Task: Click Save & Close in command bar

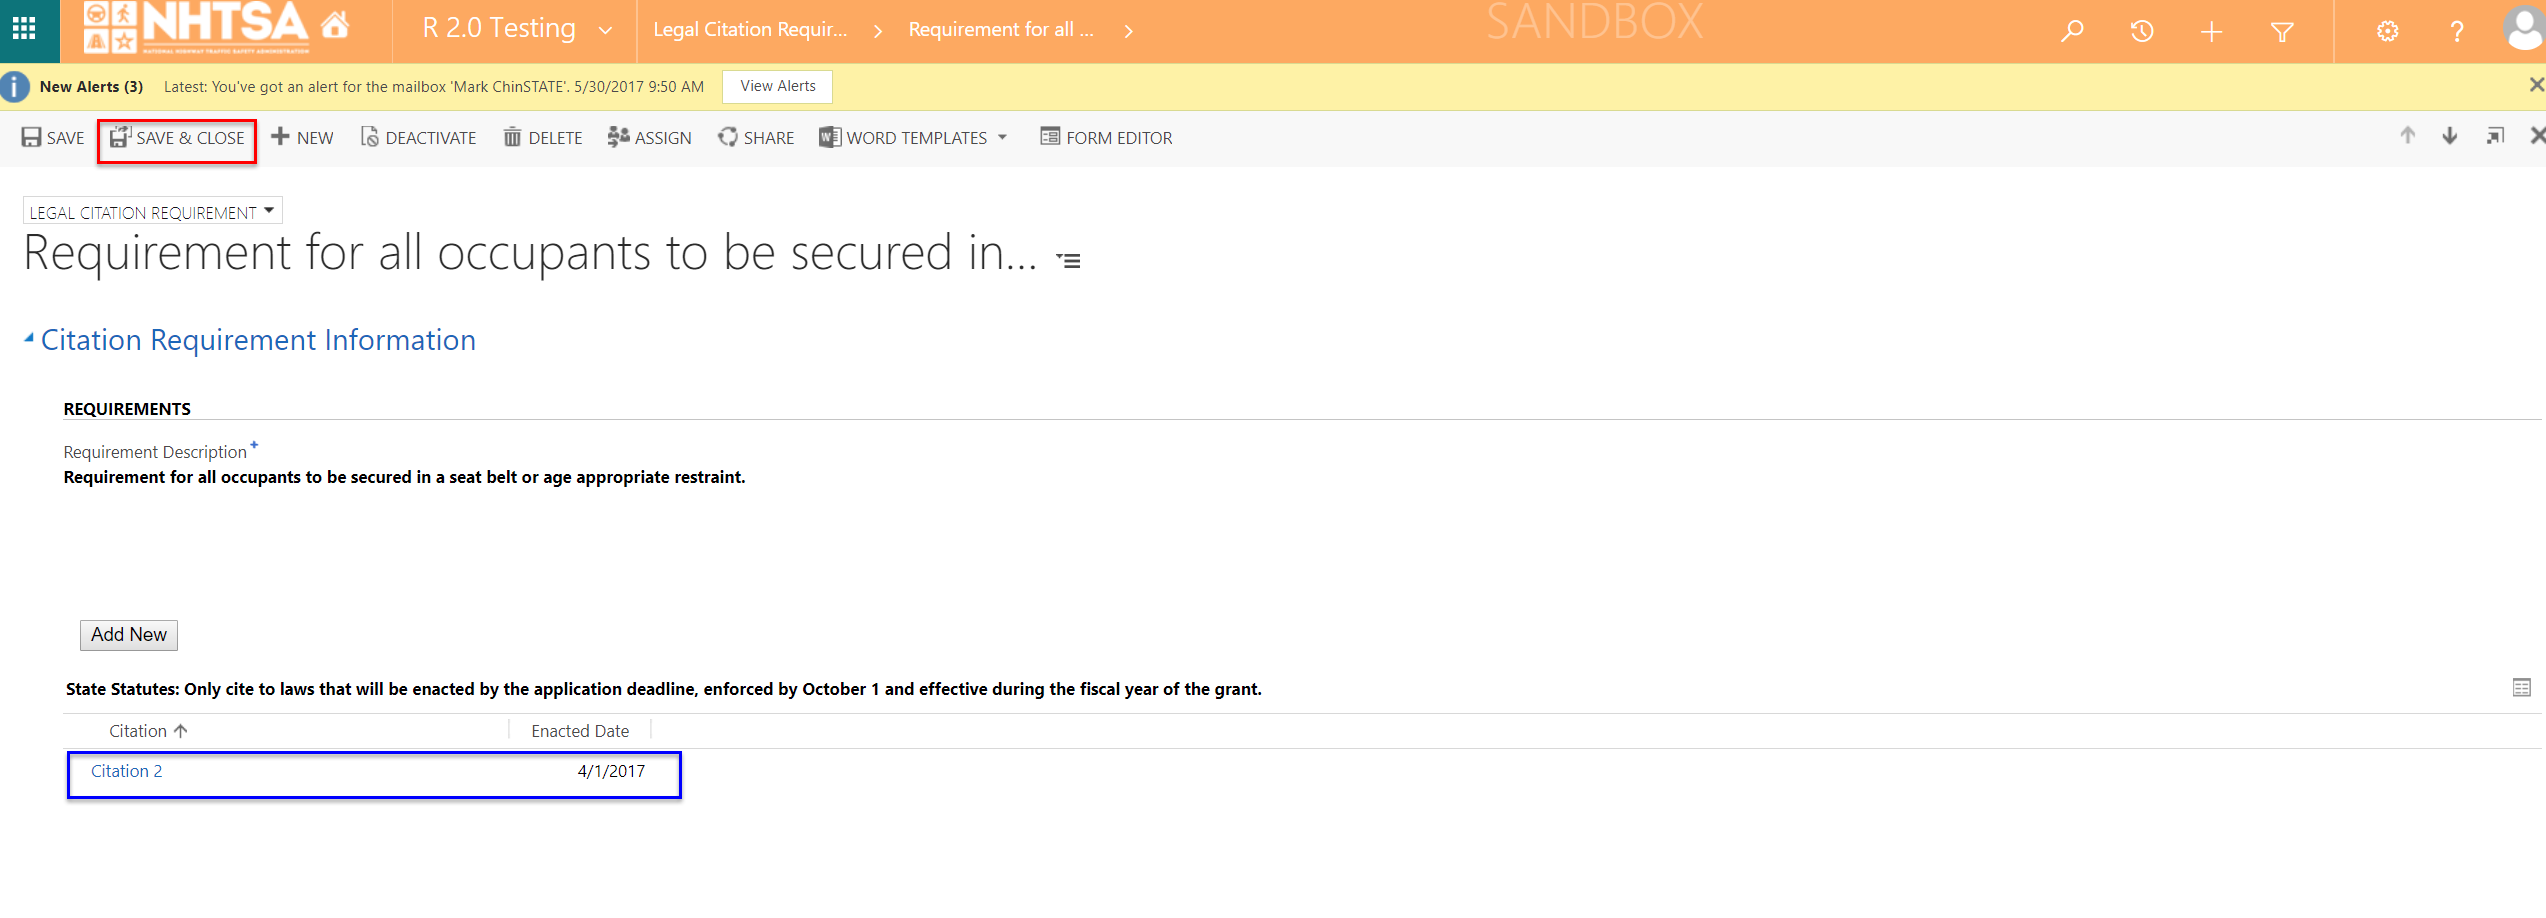Action: [x=177, y=138]
